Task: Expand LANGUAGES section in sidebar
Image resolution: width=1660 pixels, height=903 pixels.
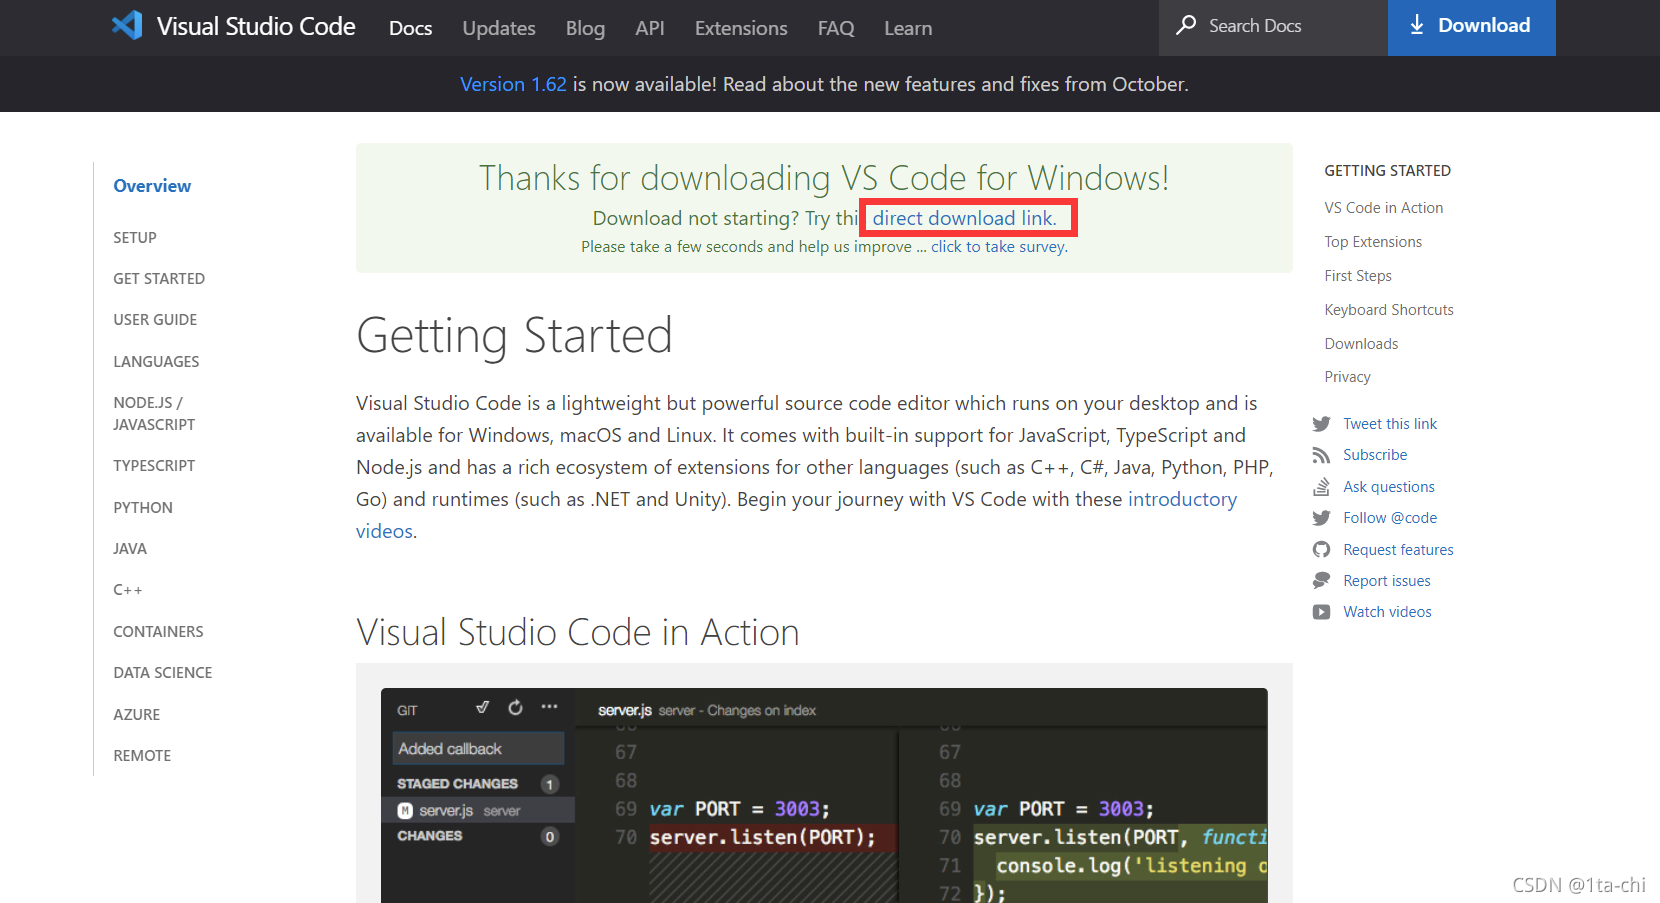Action: tap(156, 362)
